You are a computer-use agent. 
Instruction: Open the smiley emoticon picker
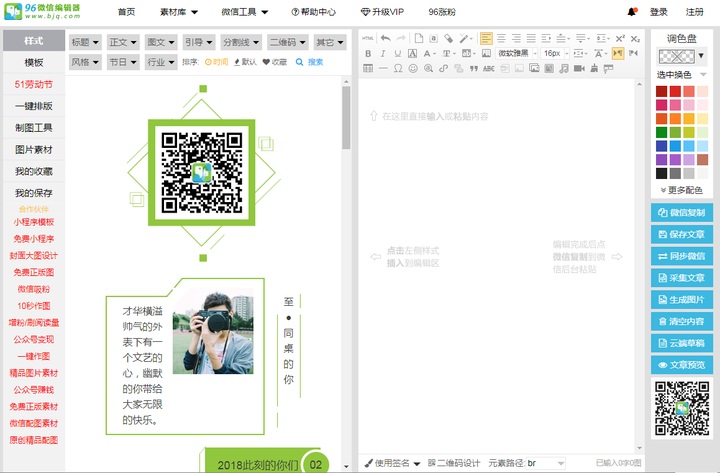click(413, 68)
